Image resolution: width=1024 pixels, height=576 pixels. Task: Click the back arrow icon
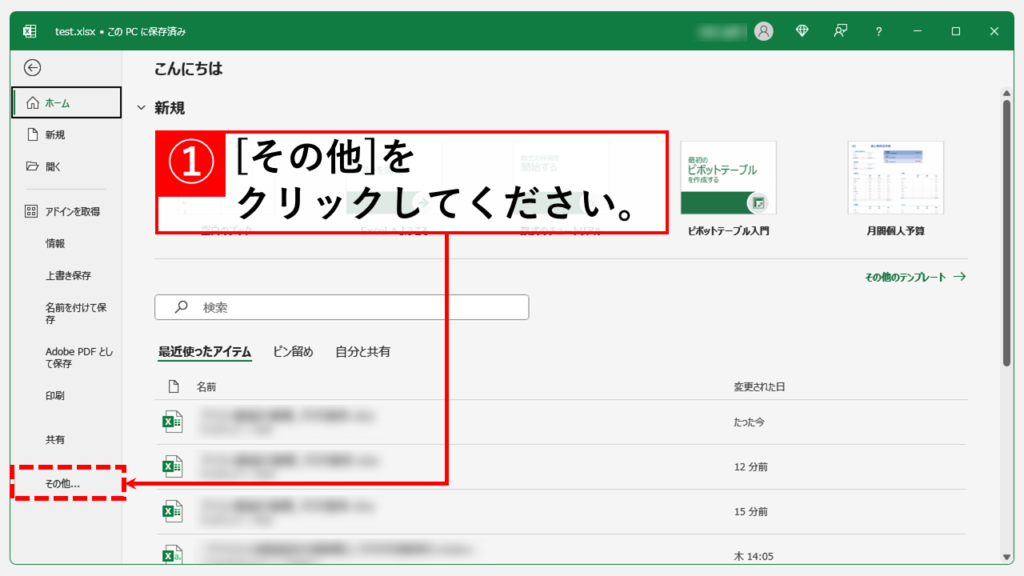click(x=33, y=68)
